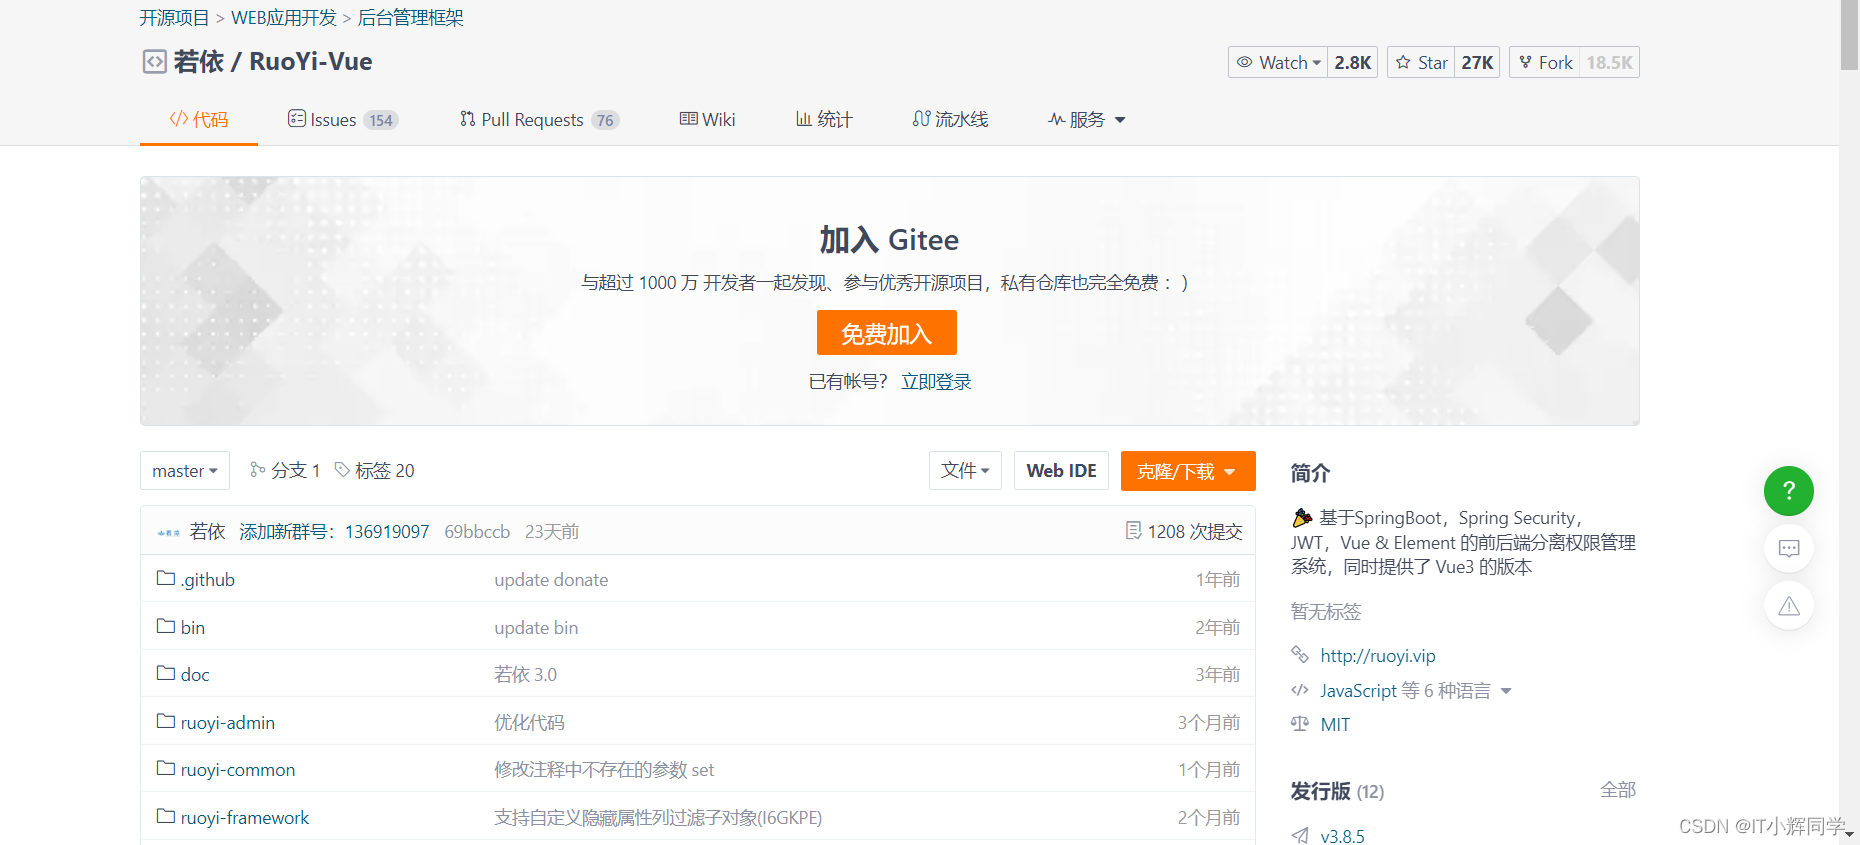
Task: Click the license scale icon beside MIT
Action: (x=1300, y=724)
